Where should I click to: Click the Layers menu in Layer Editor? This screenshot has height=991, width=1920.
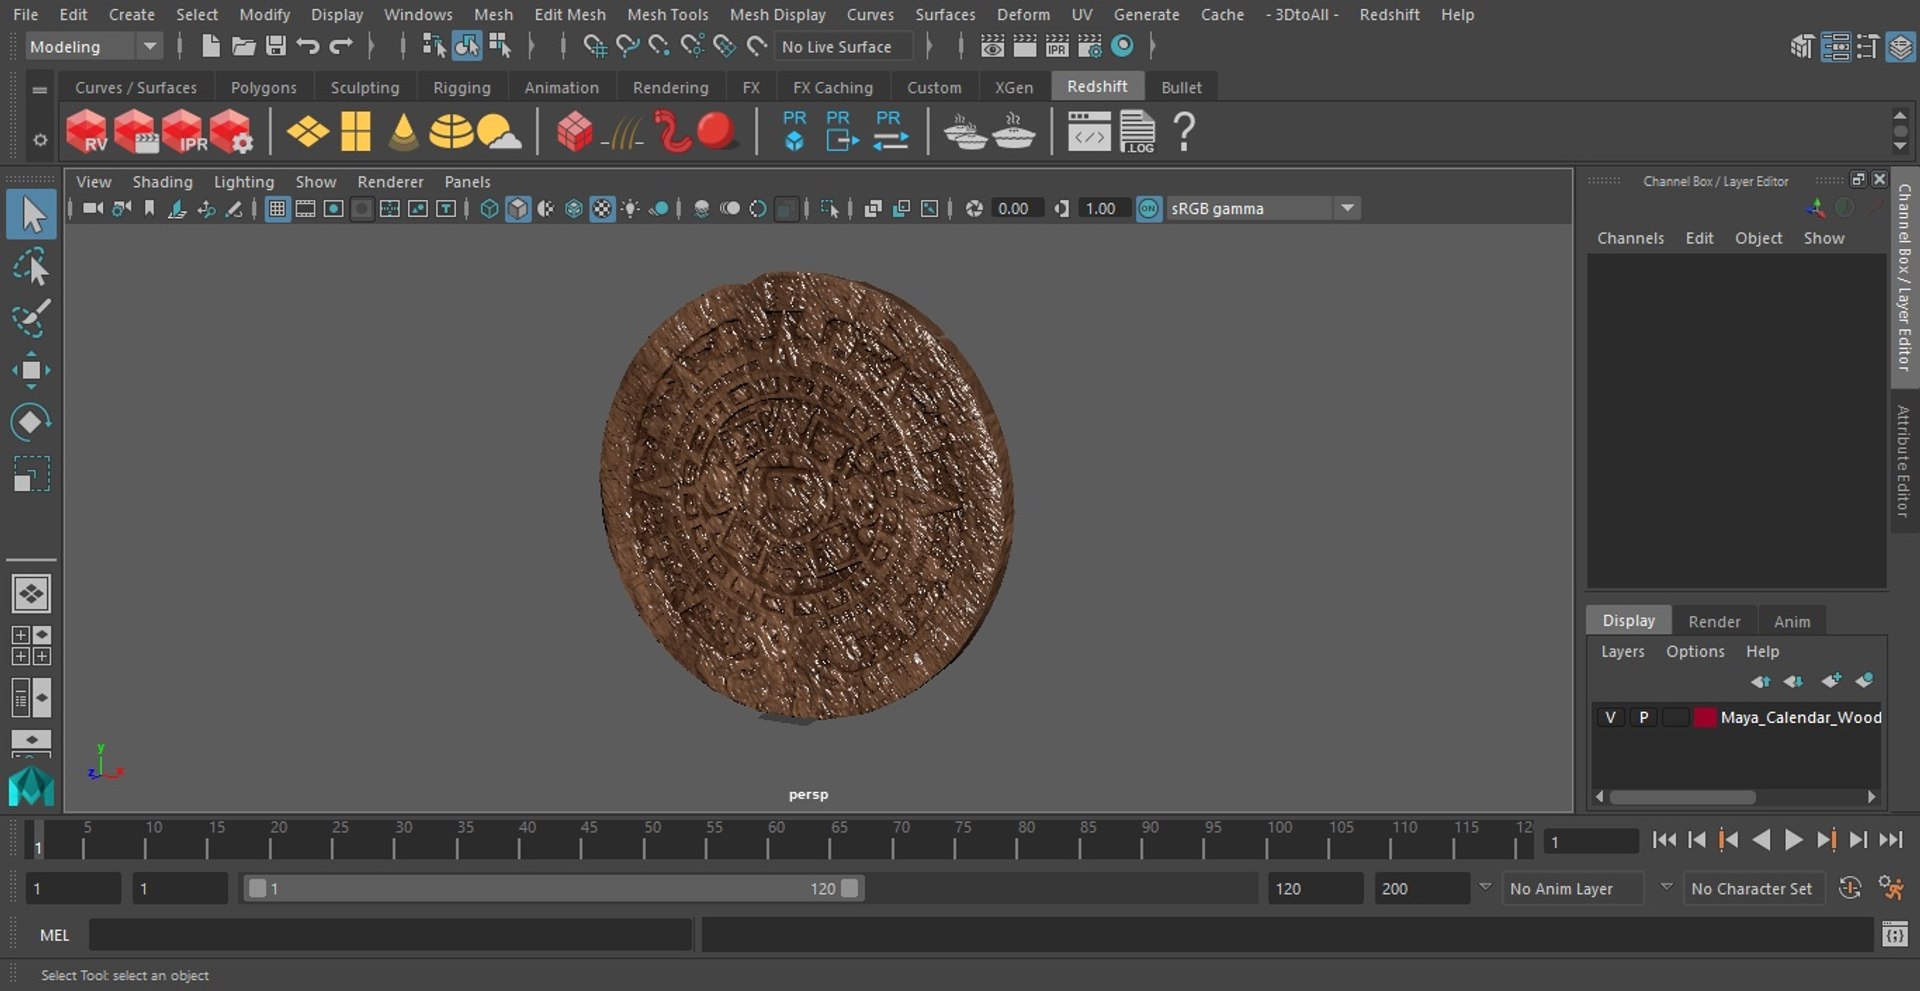[x=1622, y=651]
